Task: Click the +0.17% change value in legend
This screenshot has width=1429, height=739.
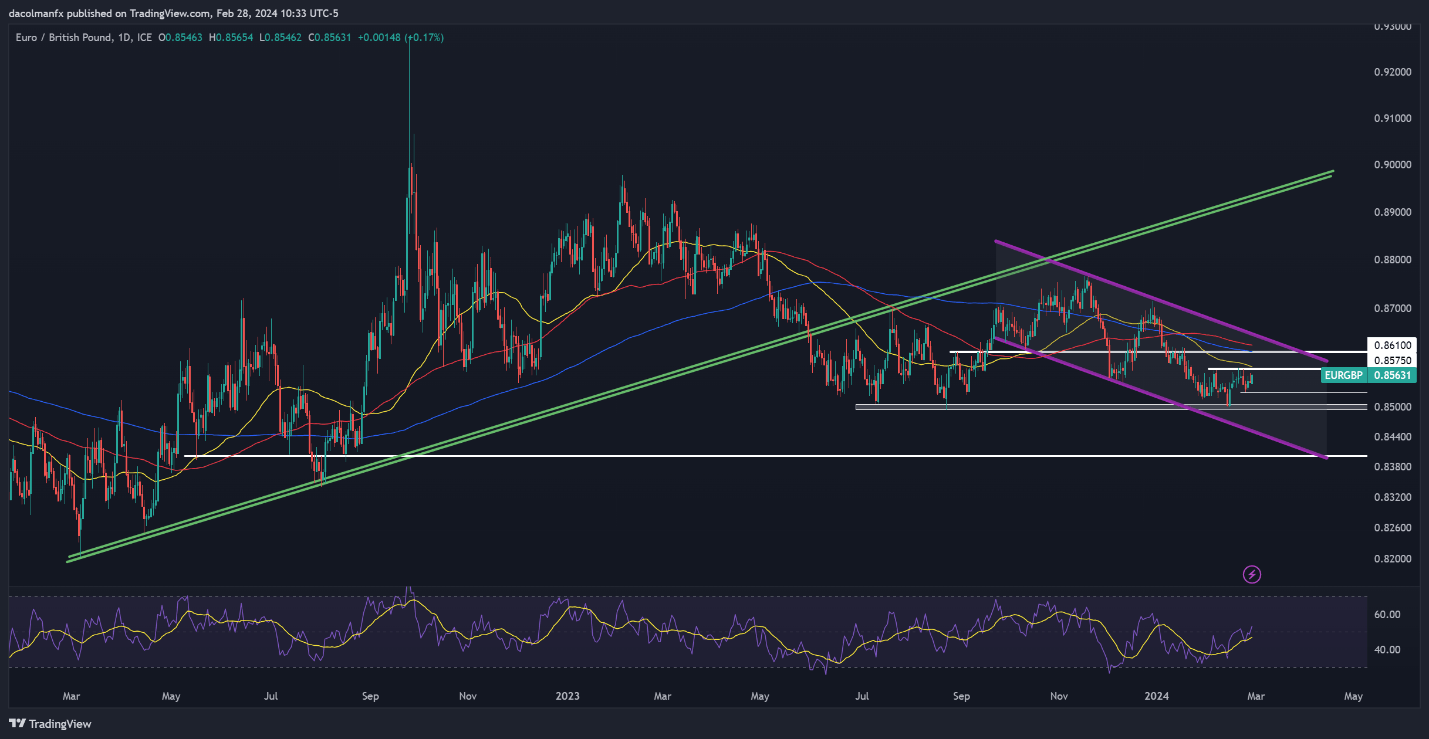Action: [x=425, y=37]
